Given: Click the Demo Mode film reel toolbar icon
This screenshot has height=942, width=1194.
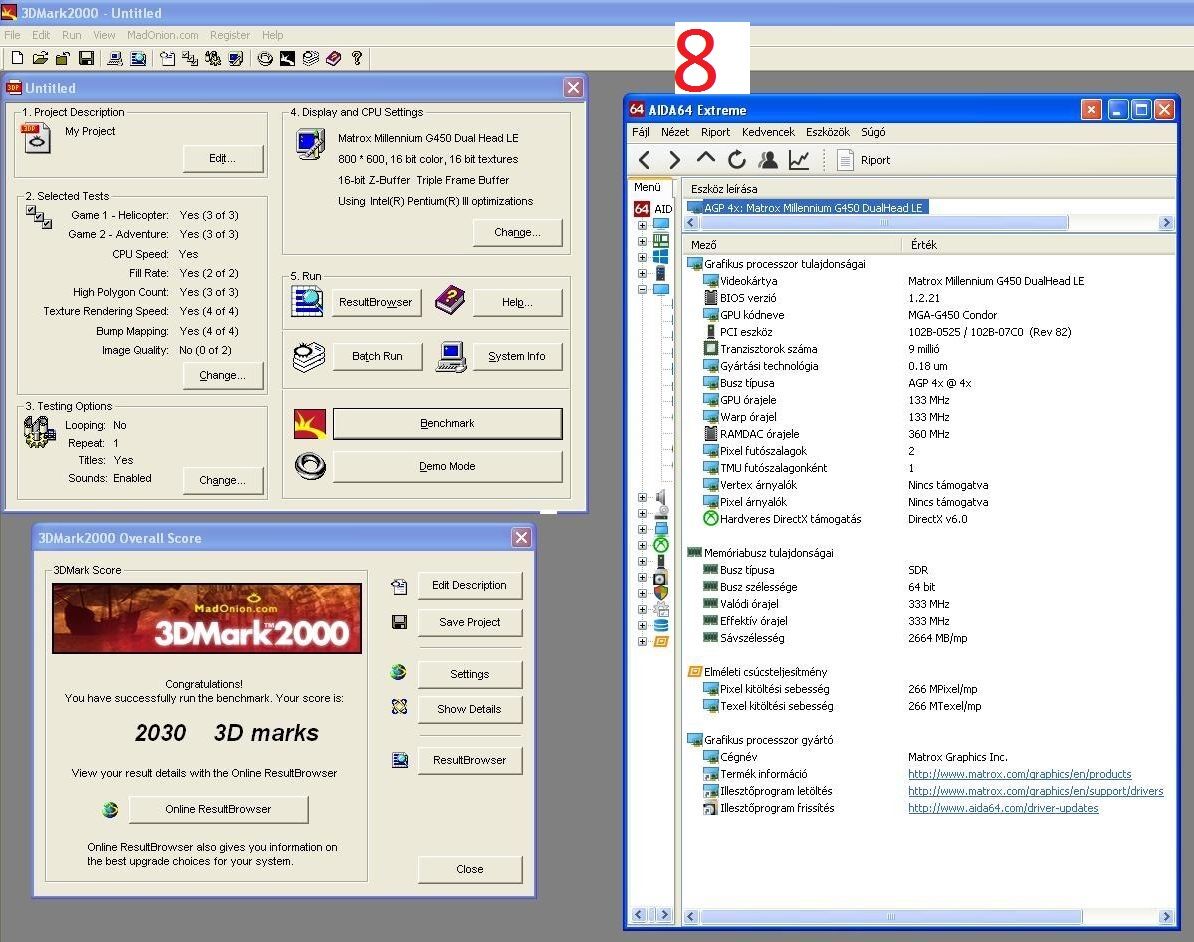Looking at the screenshot, I should (x=265, y=58).
